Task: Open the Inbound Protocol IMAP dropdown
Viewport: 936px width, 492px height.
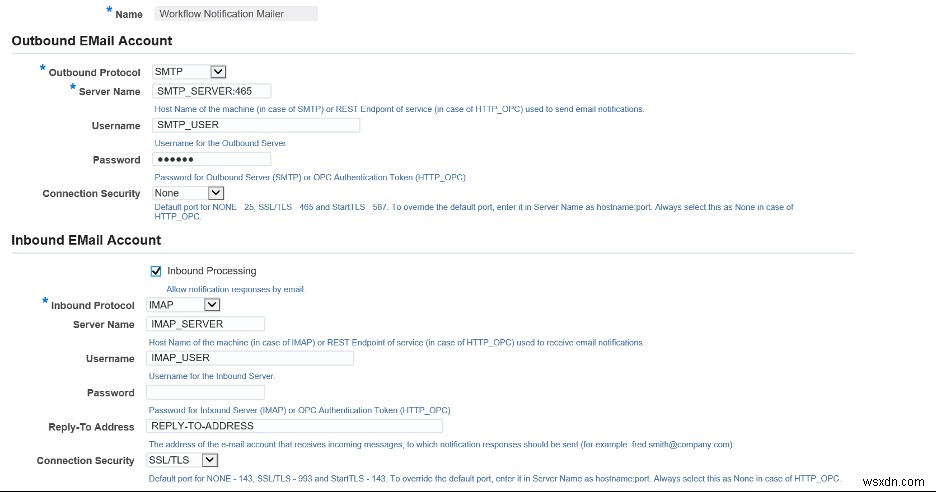Action: 182,305
